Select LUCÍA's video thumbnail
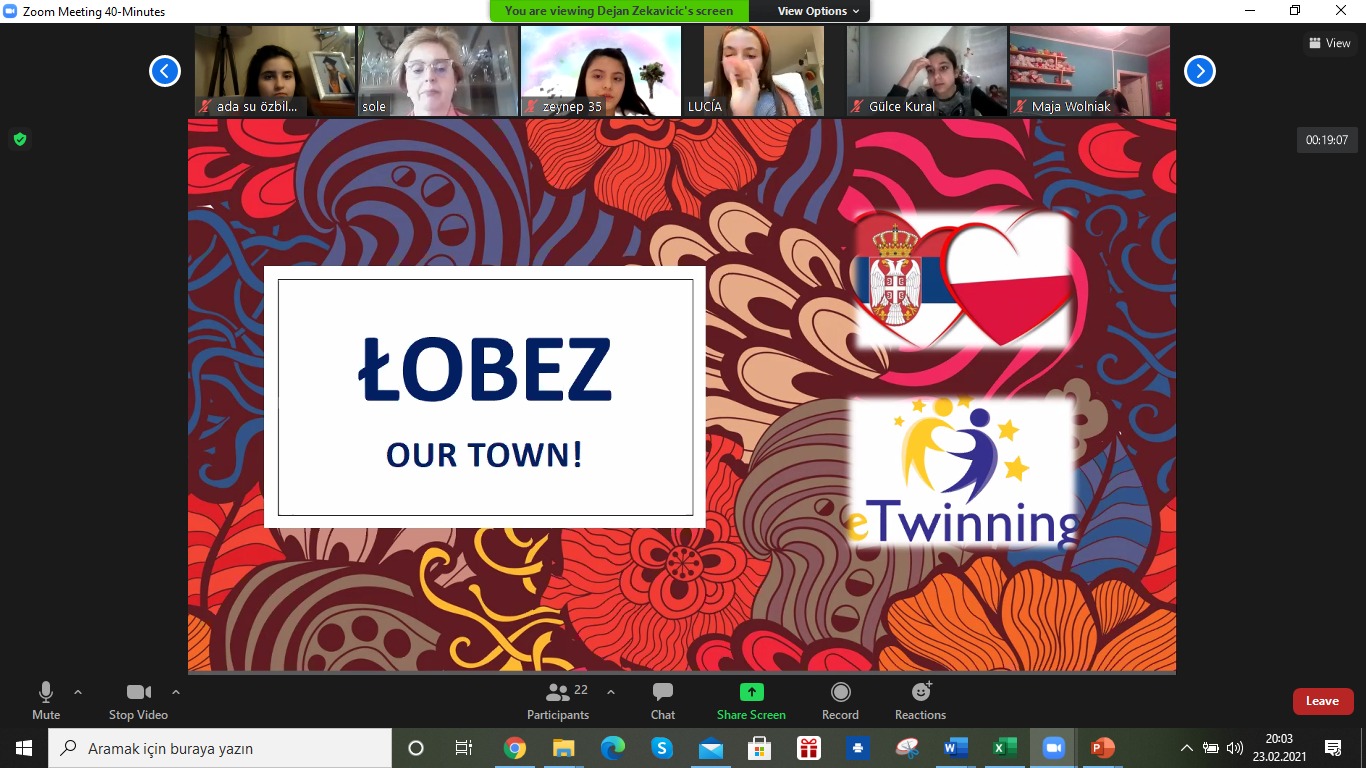Screen dimensions: 1366x768 click(x=764, y=71)
